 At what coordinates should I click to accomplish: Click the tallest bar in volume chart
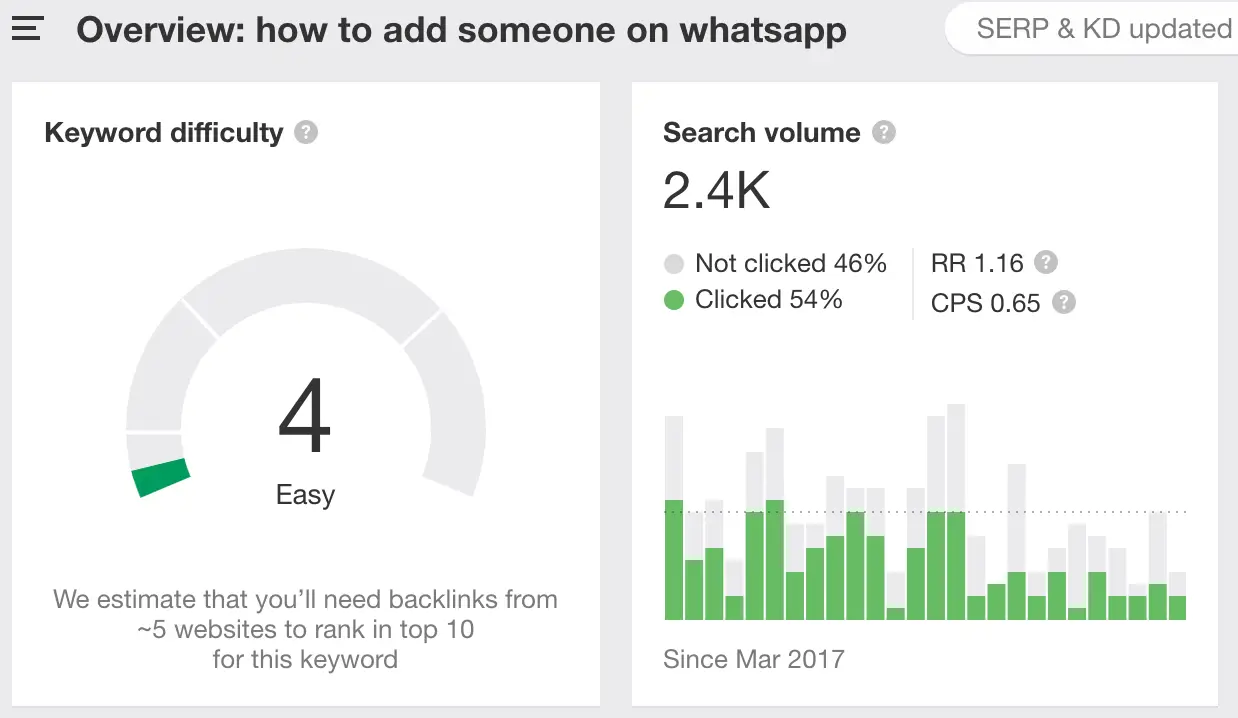click(956, 512)
